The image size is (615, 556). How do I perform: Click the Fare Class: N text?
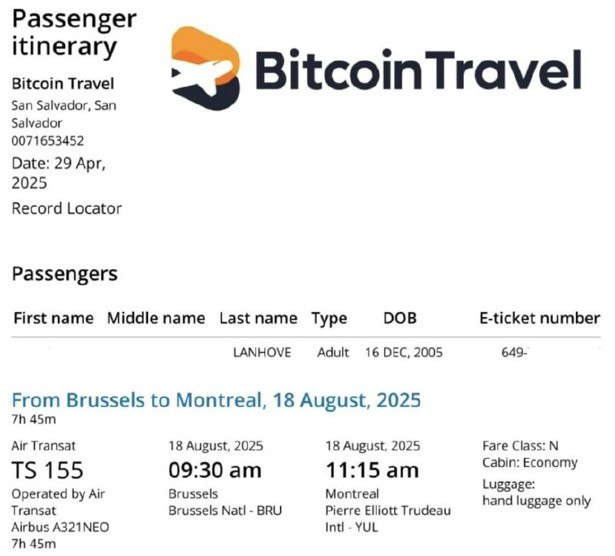coord(520,446)
